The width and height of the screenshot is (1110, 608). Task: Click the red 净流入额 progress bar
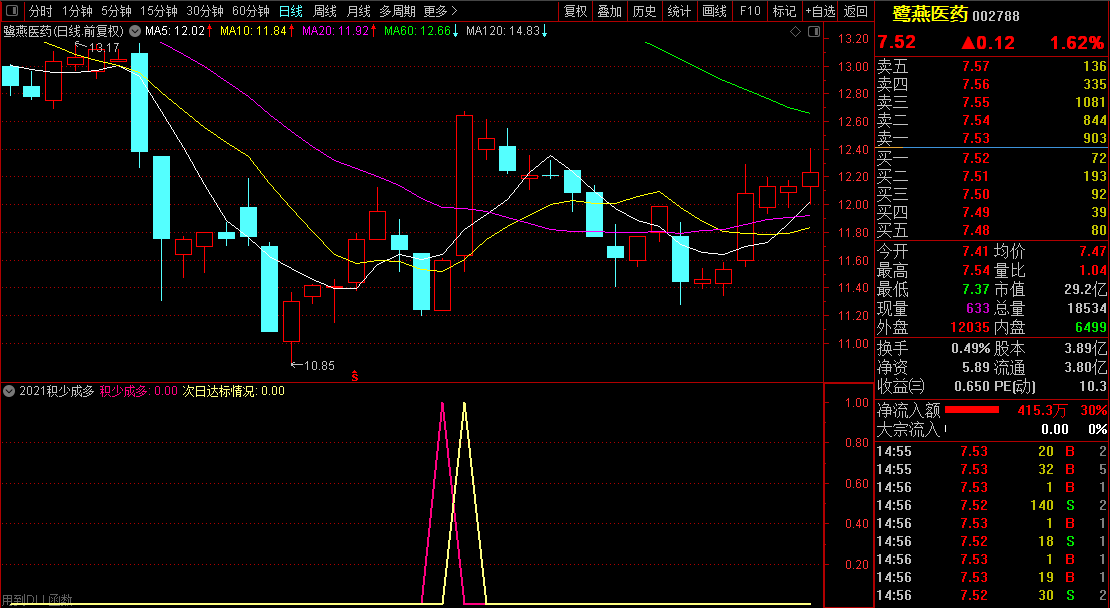(x=972, y=410)
